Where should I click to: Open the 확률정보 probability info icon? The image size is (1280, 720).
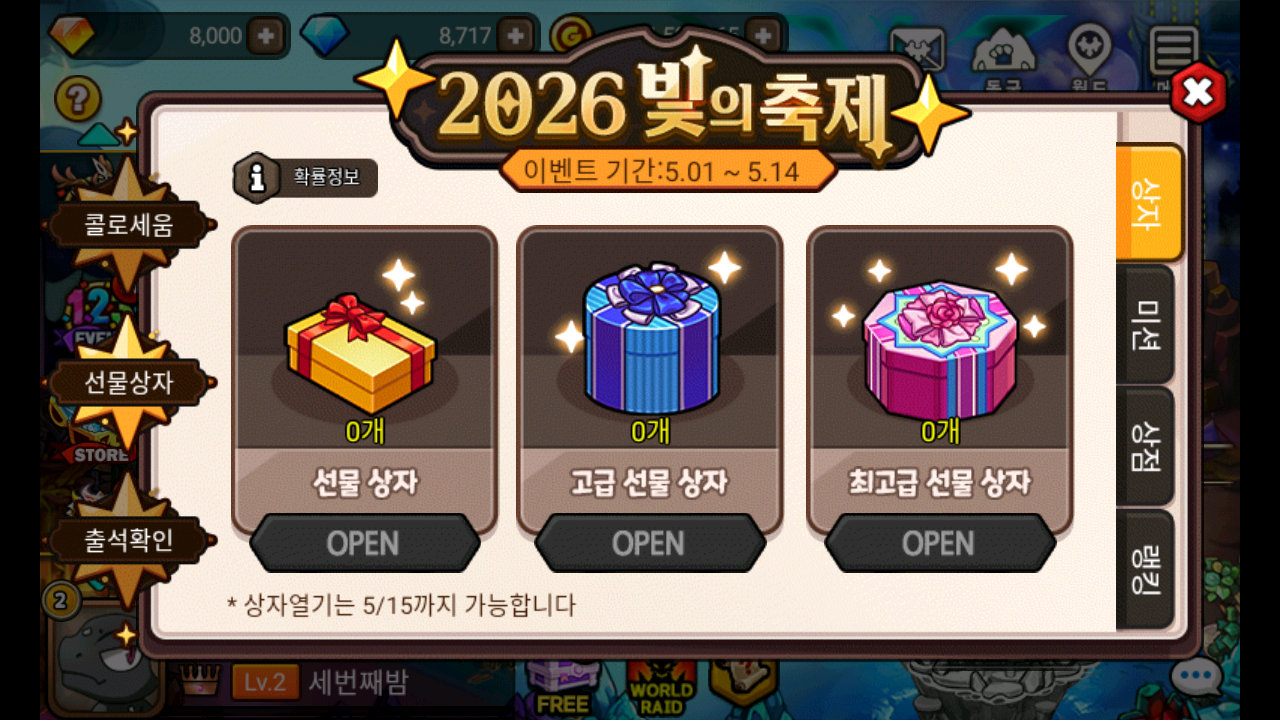point(257,178)
